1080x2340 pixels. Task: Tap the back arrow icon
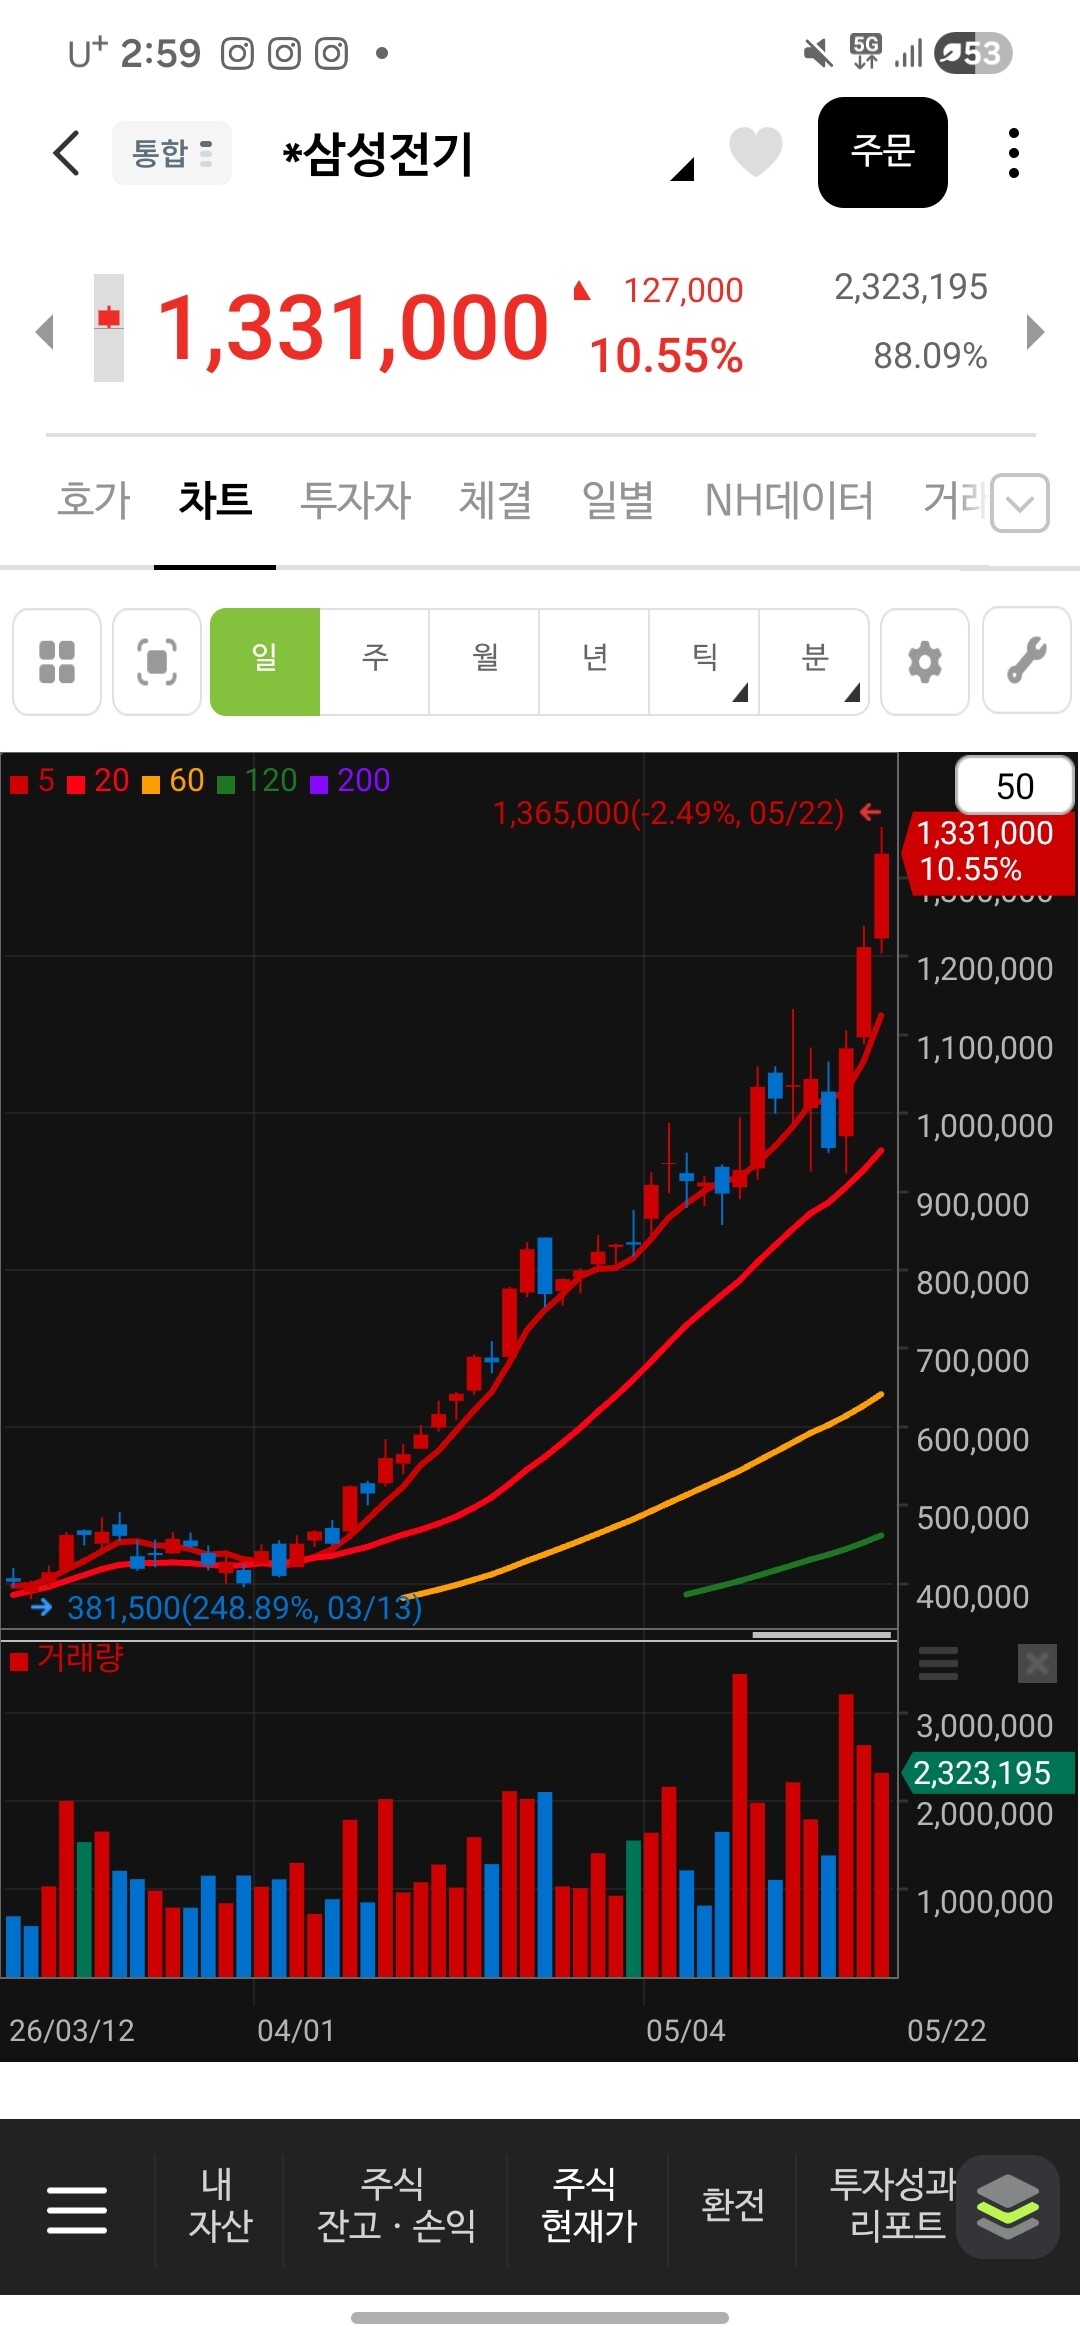tap(66, 153)
